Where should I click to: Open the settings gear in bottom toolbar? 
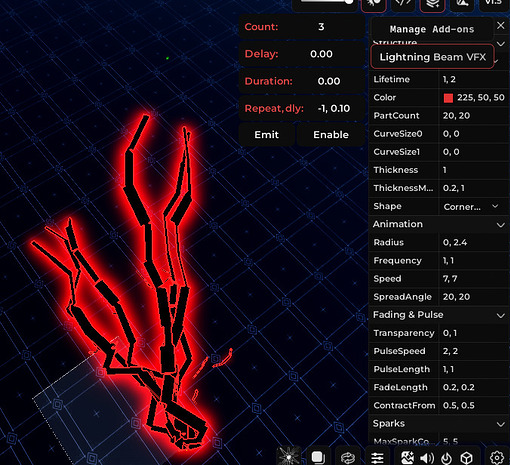pos(496,457)
